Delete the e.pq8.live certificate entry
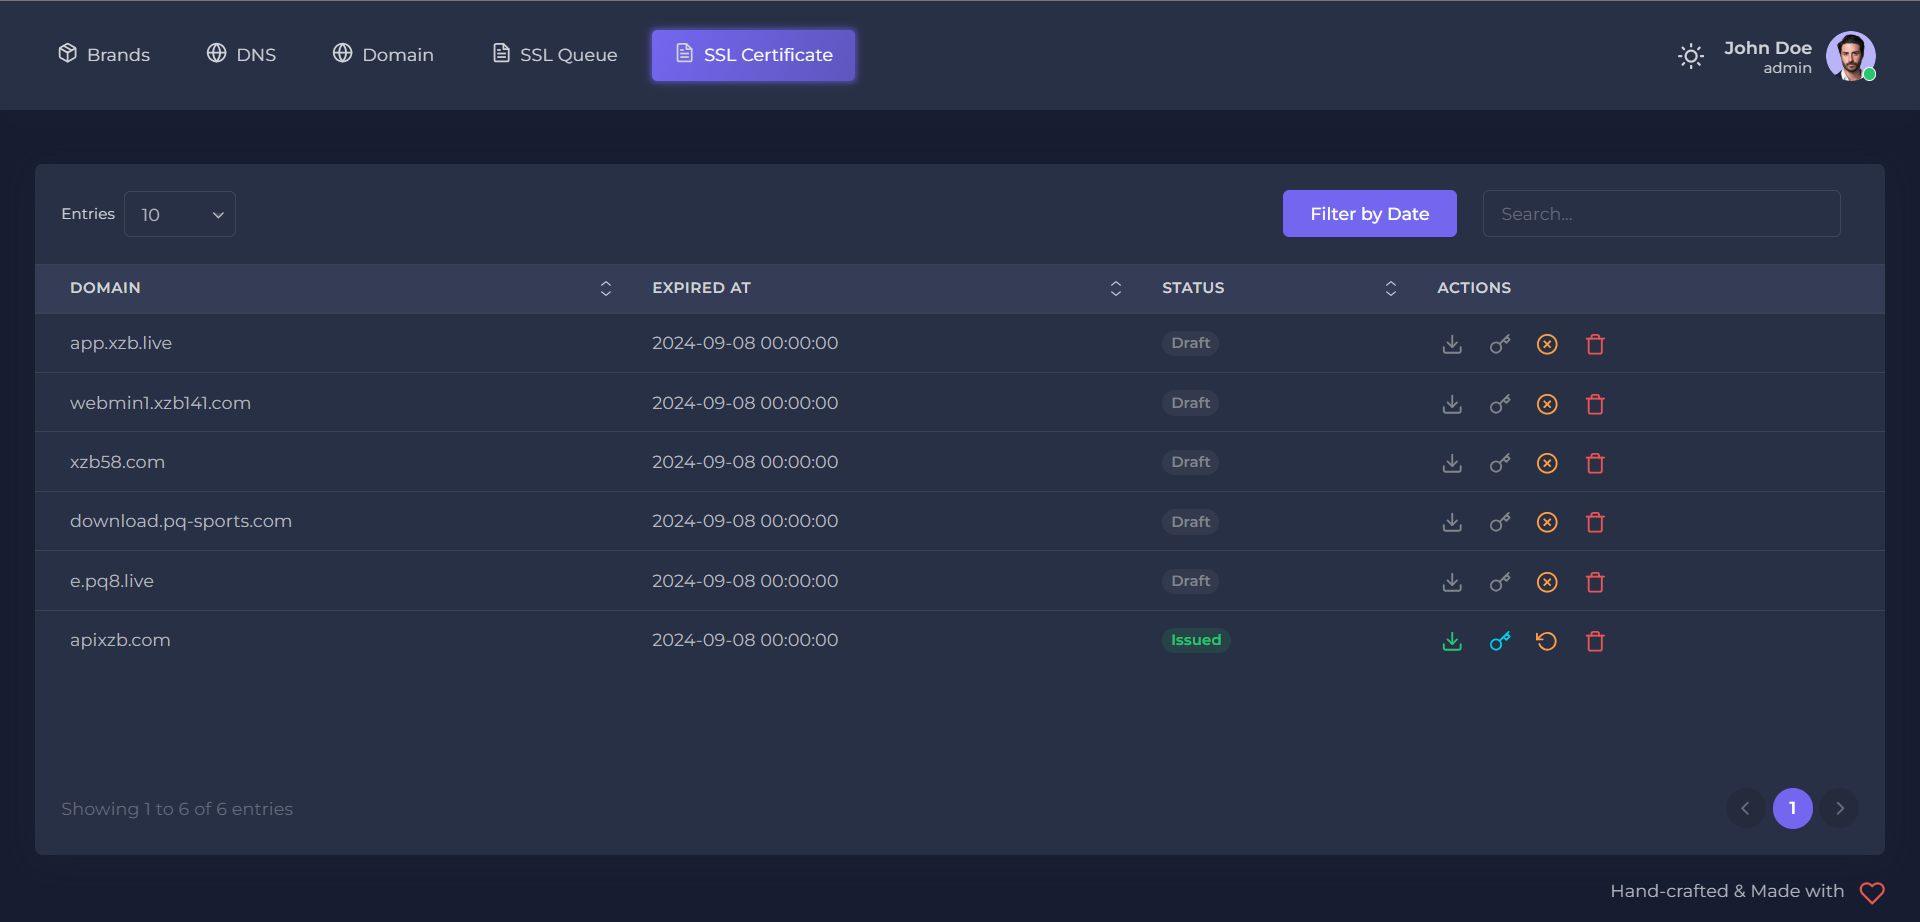 [x=1595, y=582]
